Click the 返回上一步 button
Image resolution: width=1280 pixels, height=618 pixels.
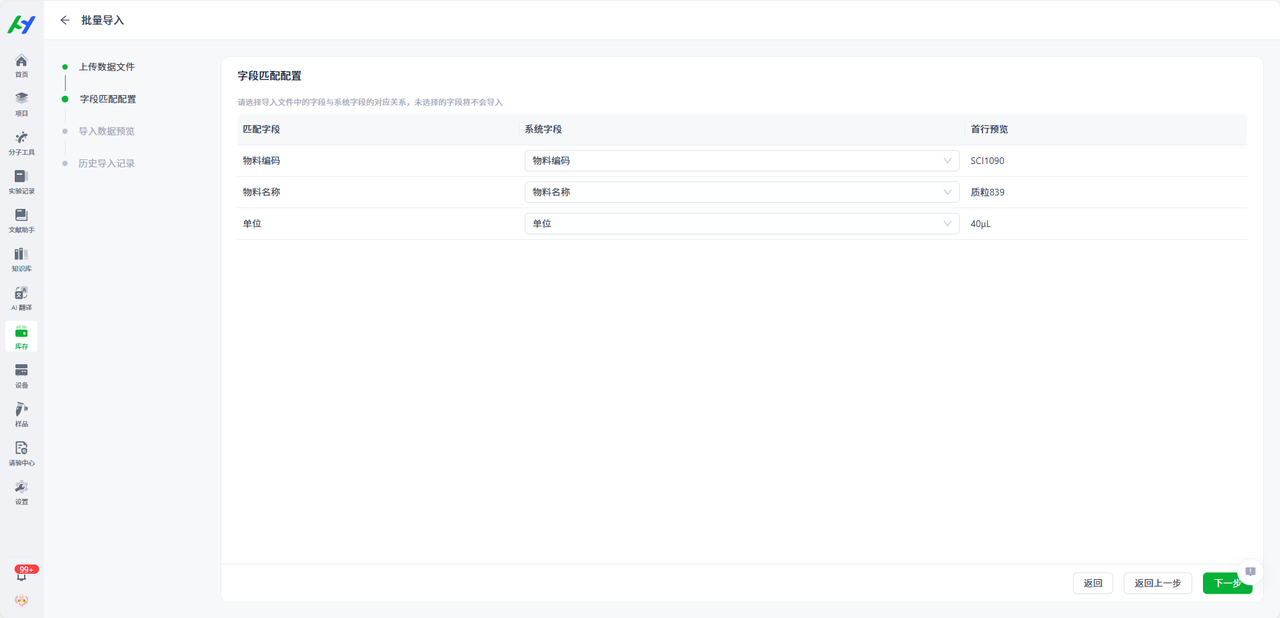1157,583
